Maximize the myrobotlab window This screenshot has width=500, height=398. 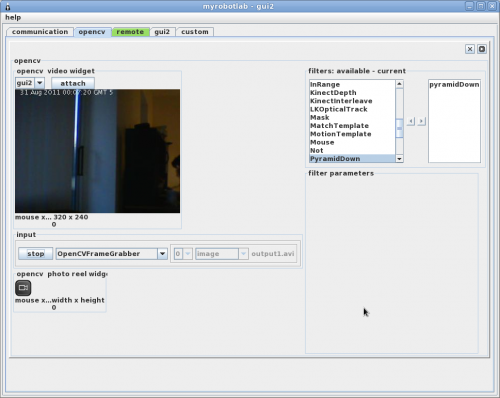pos(481,6)
